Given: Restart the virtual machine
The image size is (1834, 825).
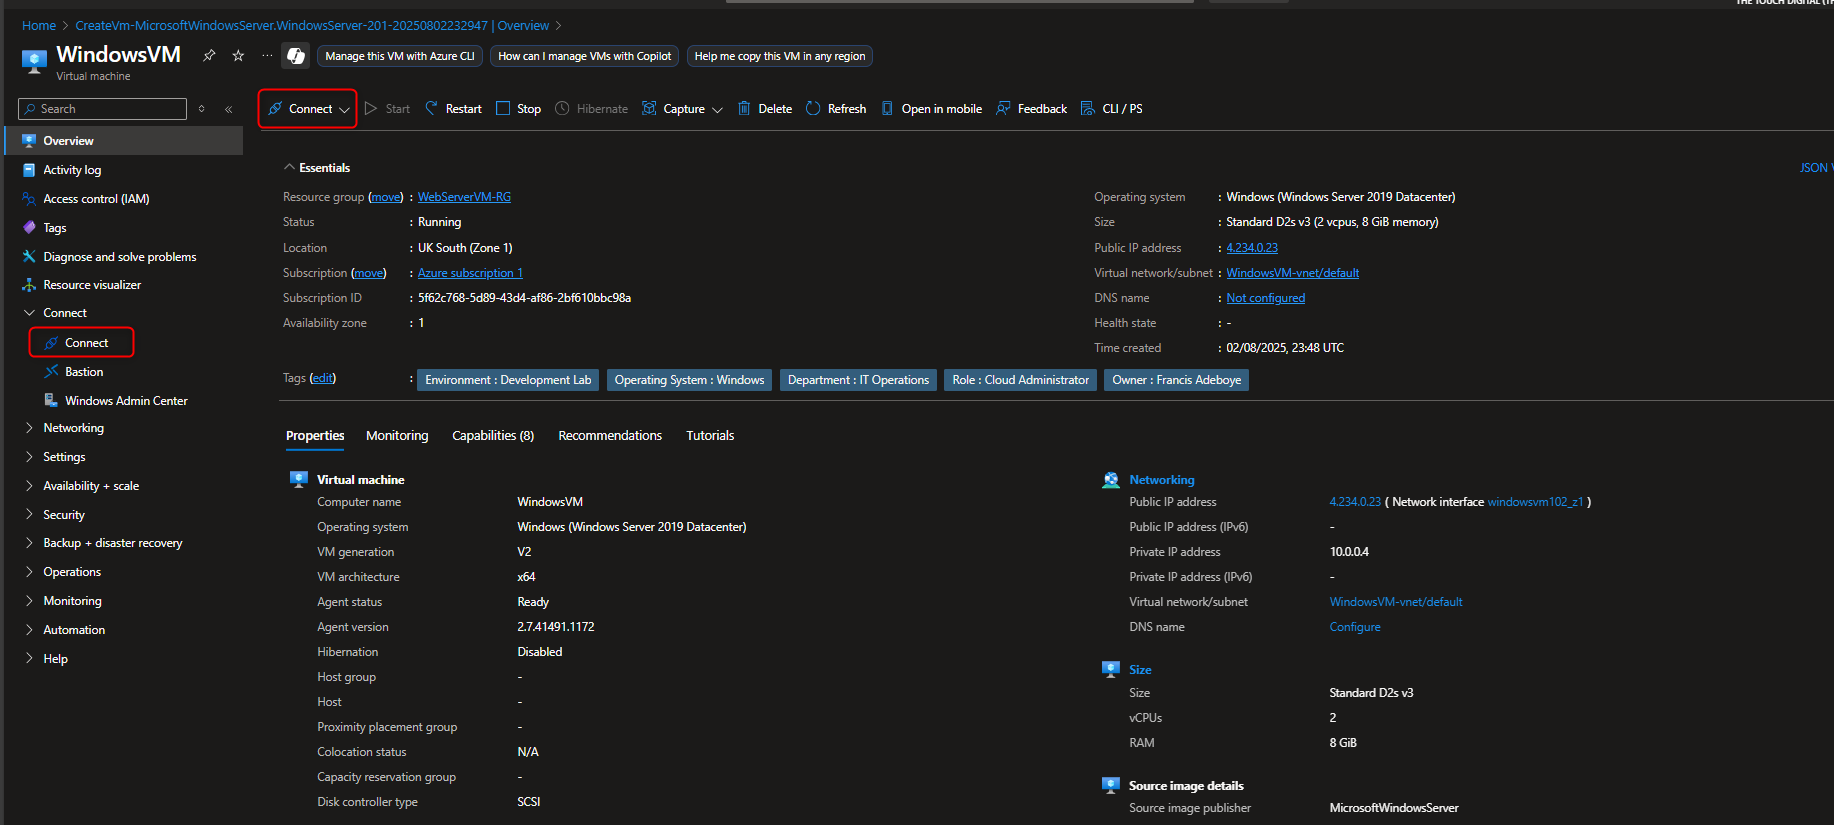Looking at the screenshot, I should click(x=454, y=109).
